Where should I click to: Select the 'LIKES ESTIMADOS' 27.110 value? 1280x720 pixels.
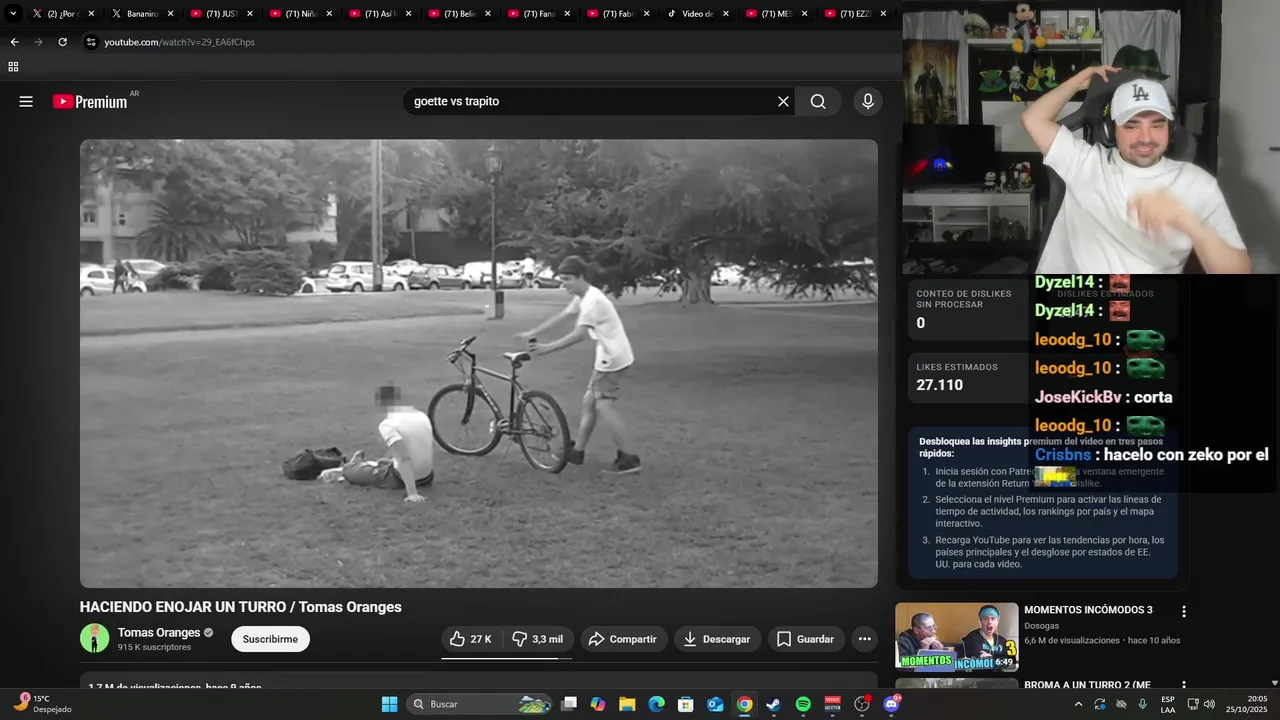940,385
